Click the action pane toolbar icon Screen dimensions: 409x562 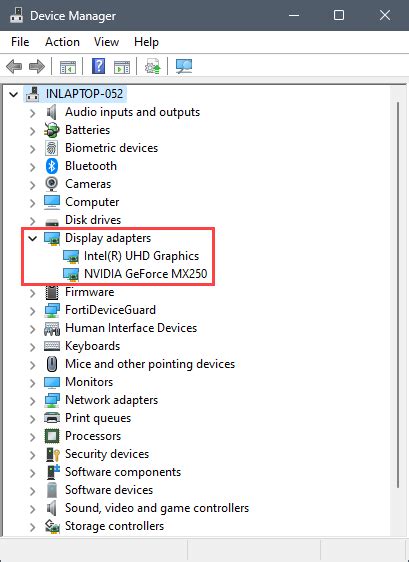(122, 67)
